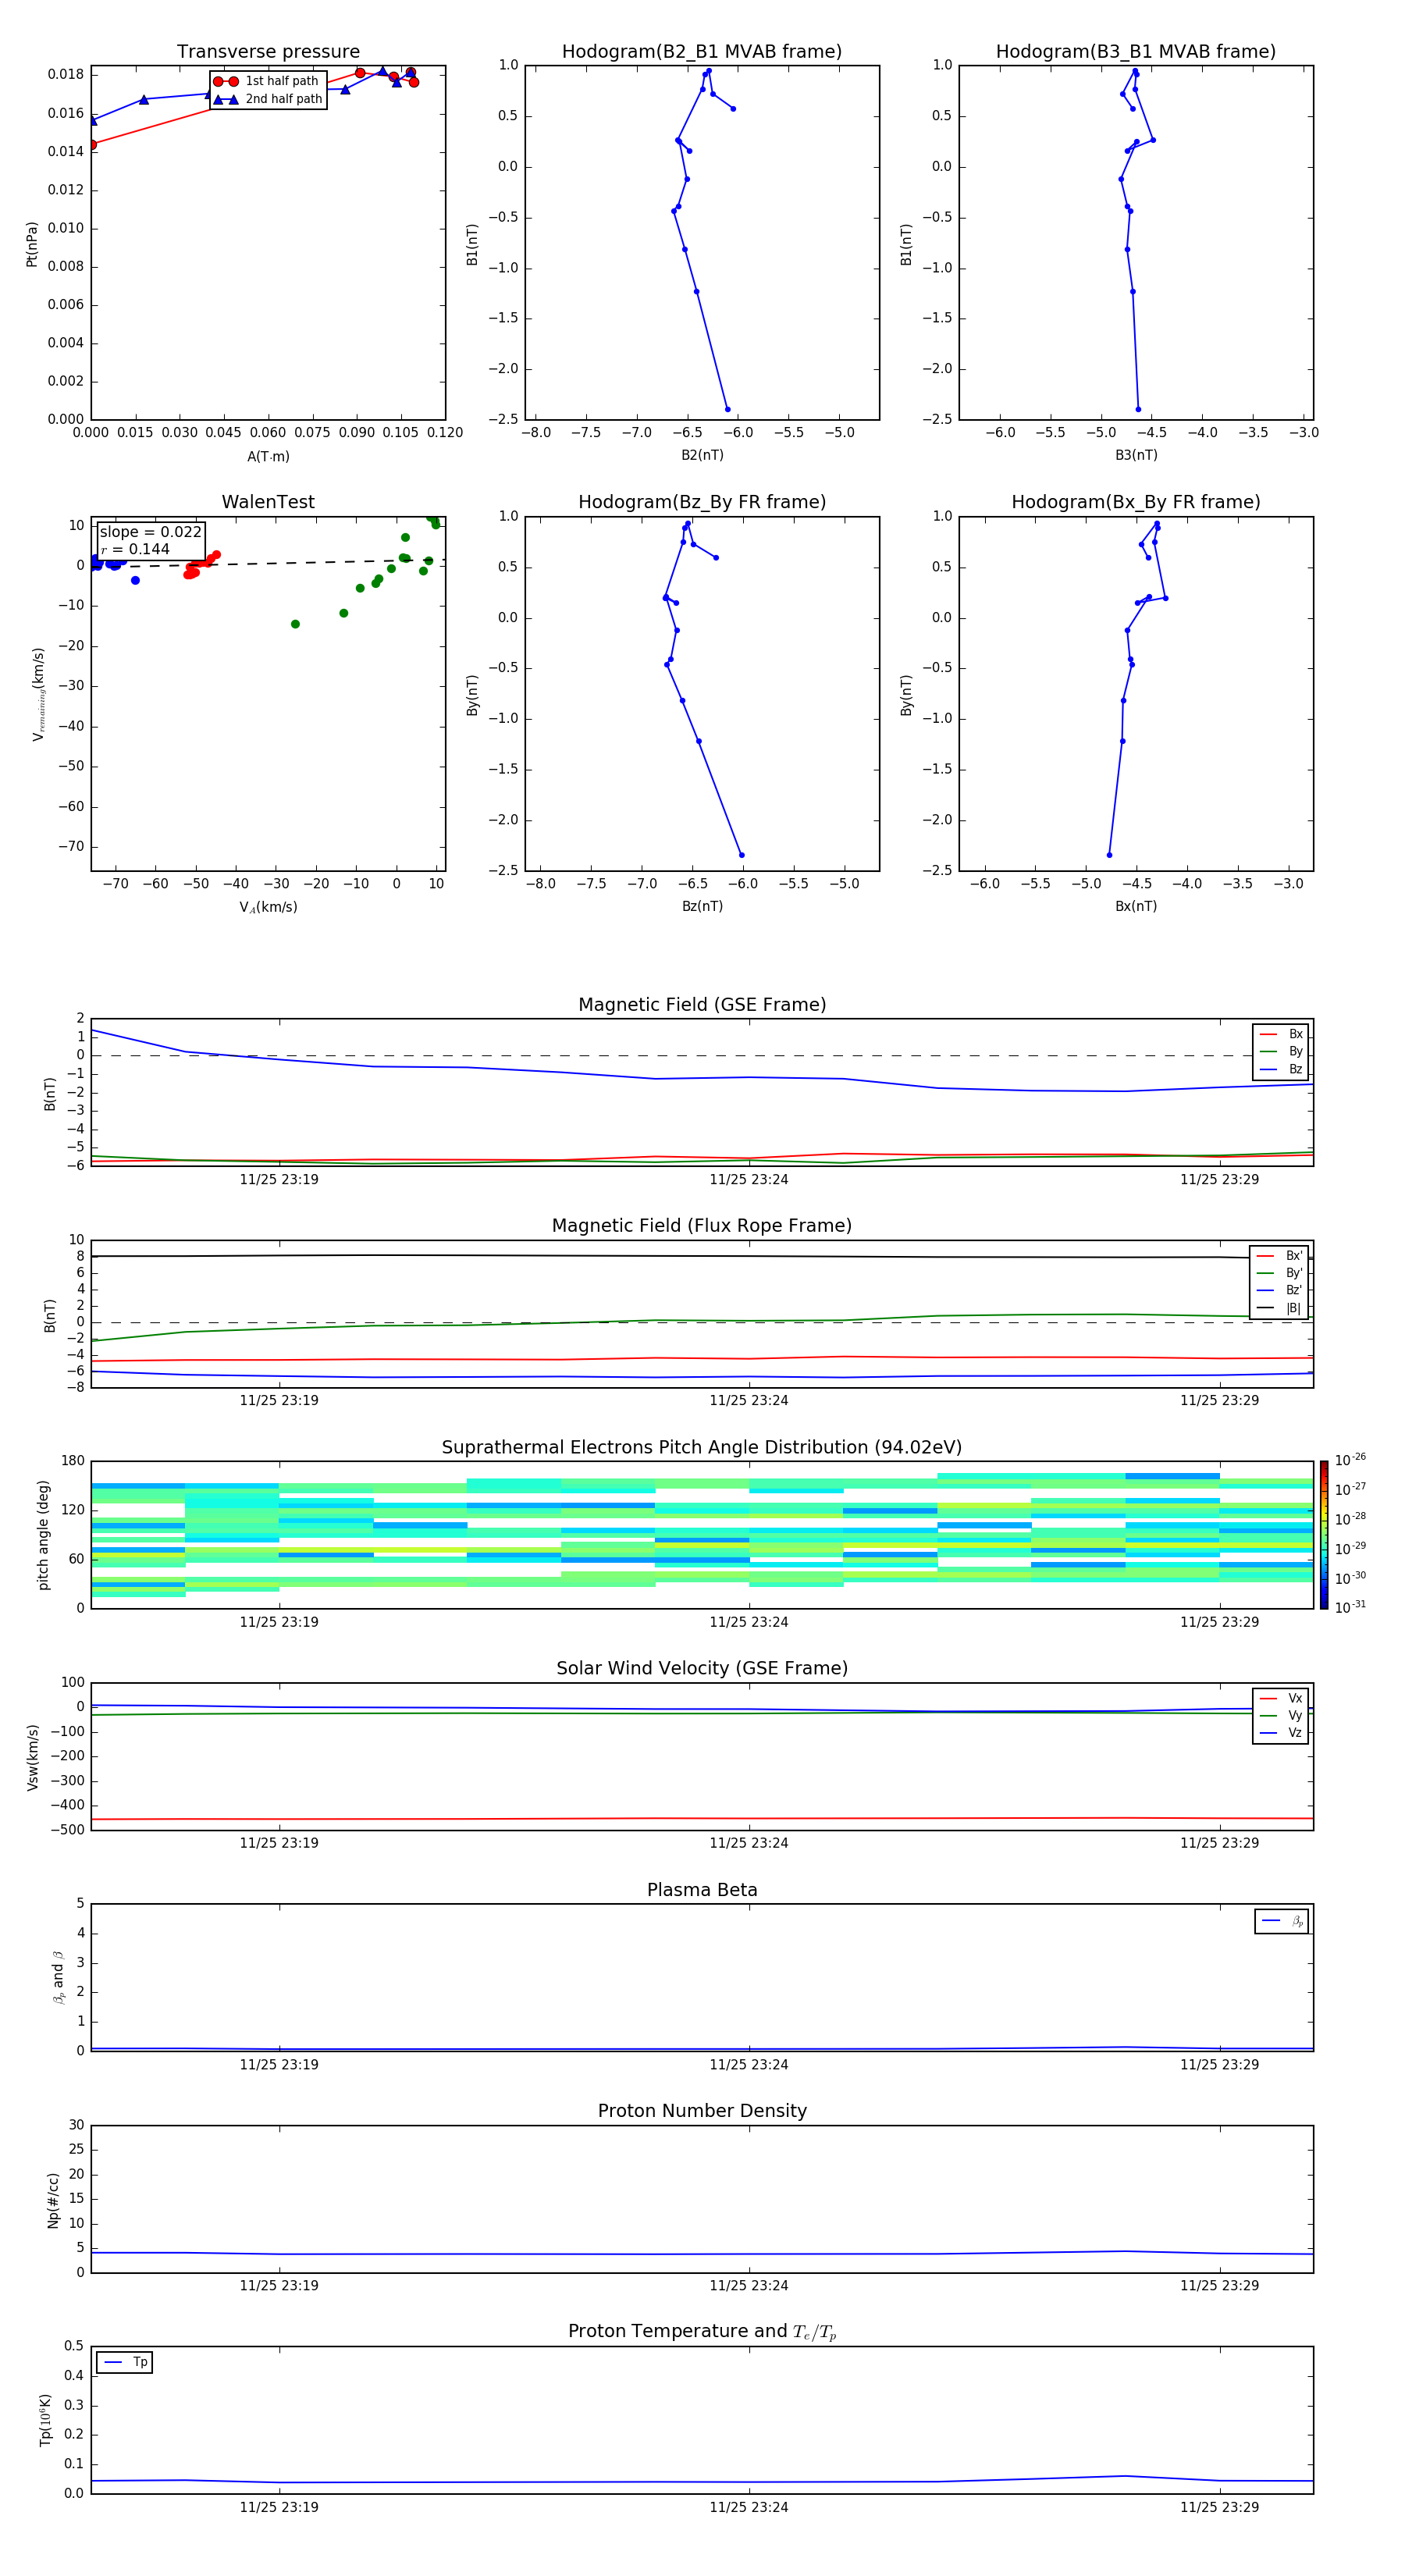The image size is (1405, 2576).
Task: Click the bottom data point in B3_B1 hodogram
Action: pyautogui.click(x=1138, y=409)
